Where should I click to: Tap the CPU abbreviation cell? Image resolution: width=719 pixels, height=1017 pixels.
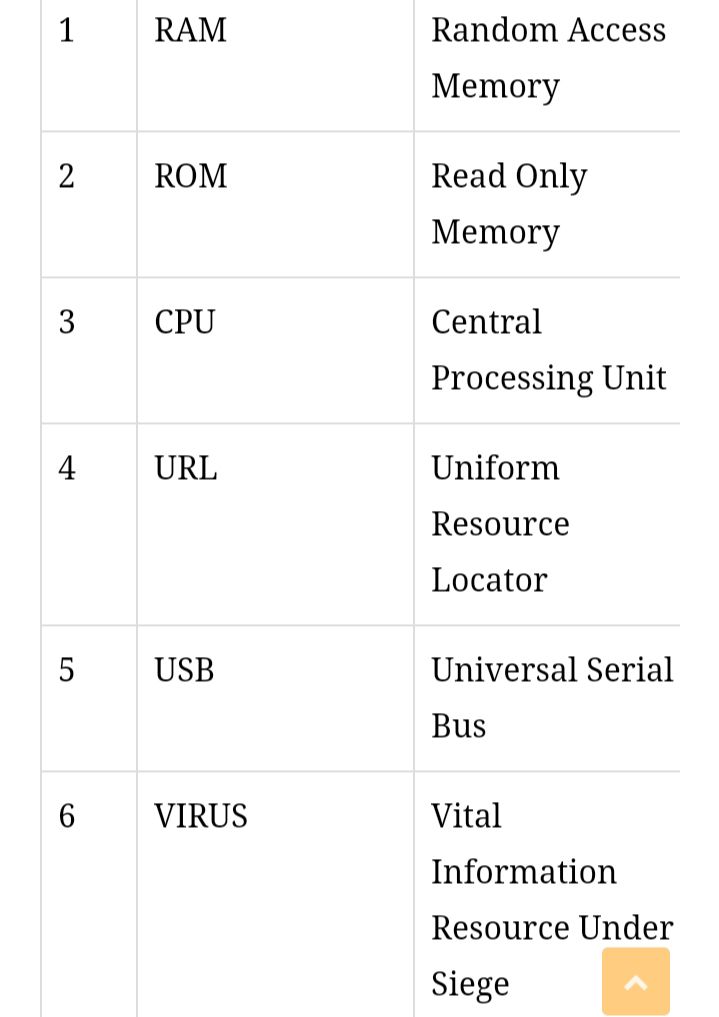(x=185, y=322)
